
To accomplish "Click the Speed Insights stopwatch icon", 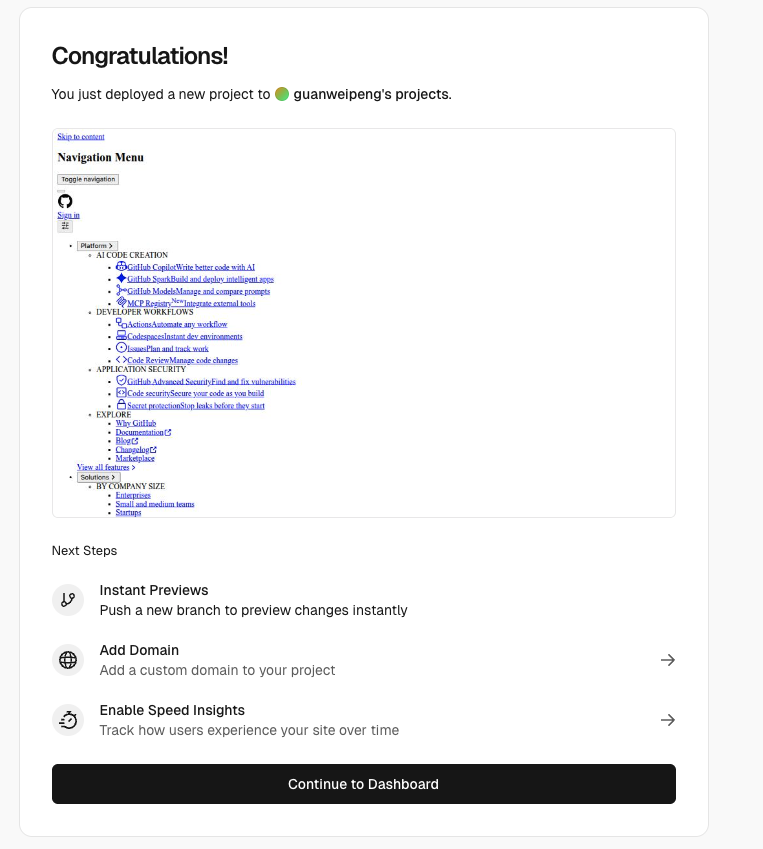I will click(68, 720).
